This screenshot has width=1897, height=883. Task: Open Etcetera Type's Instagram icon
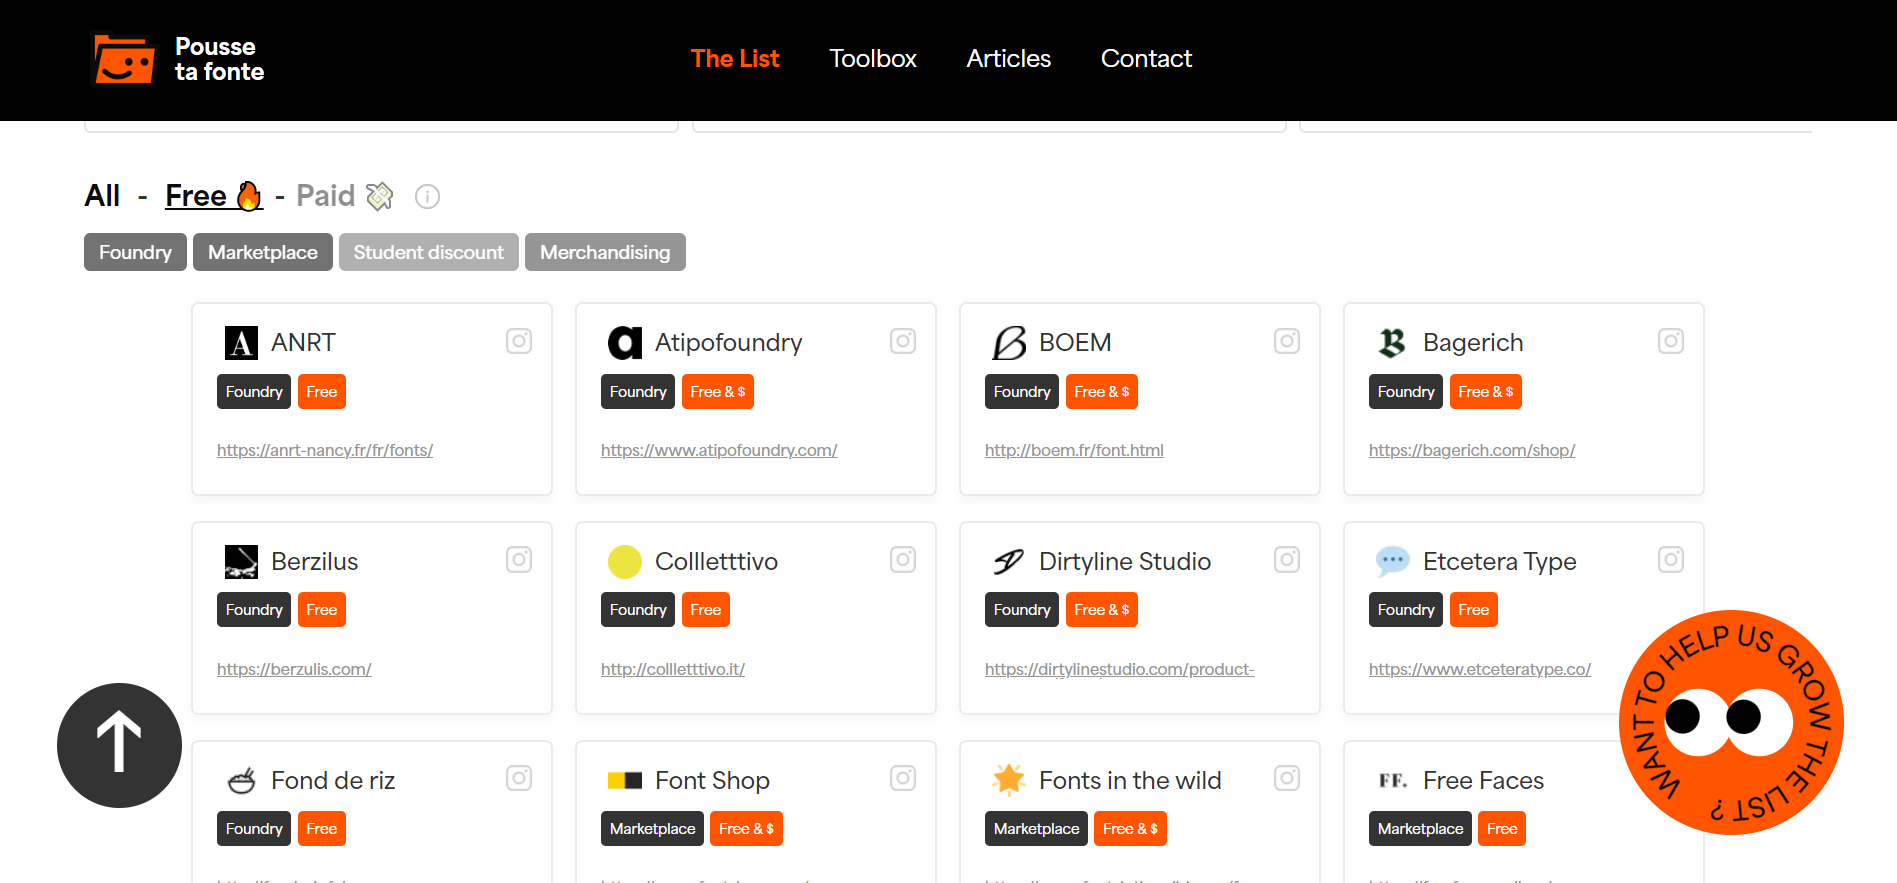pyautogui.click(x=1671, y=559)
